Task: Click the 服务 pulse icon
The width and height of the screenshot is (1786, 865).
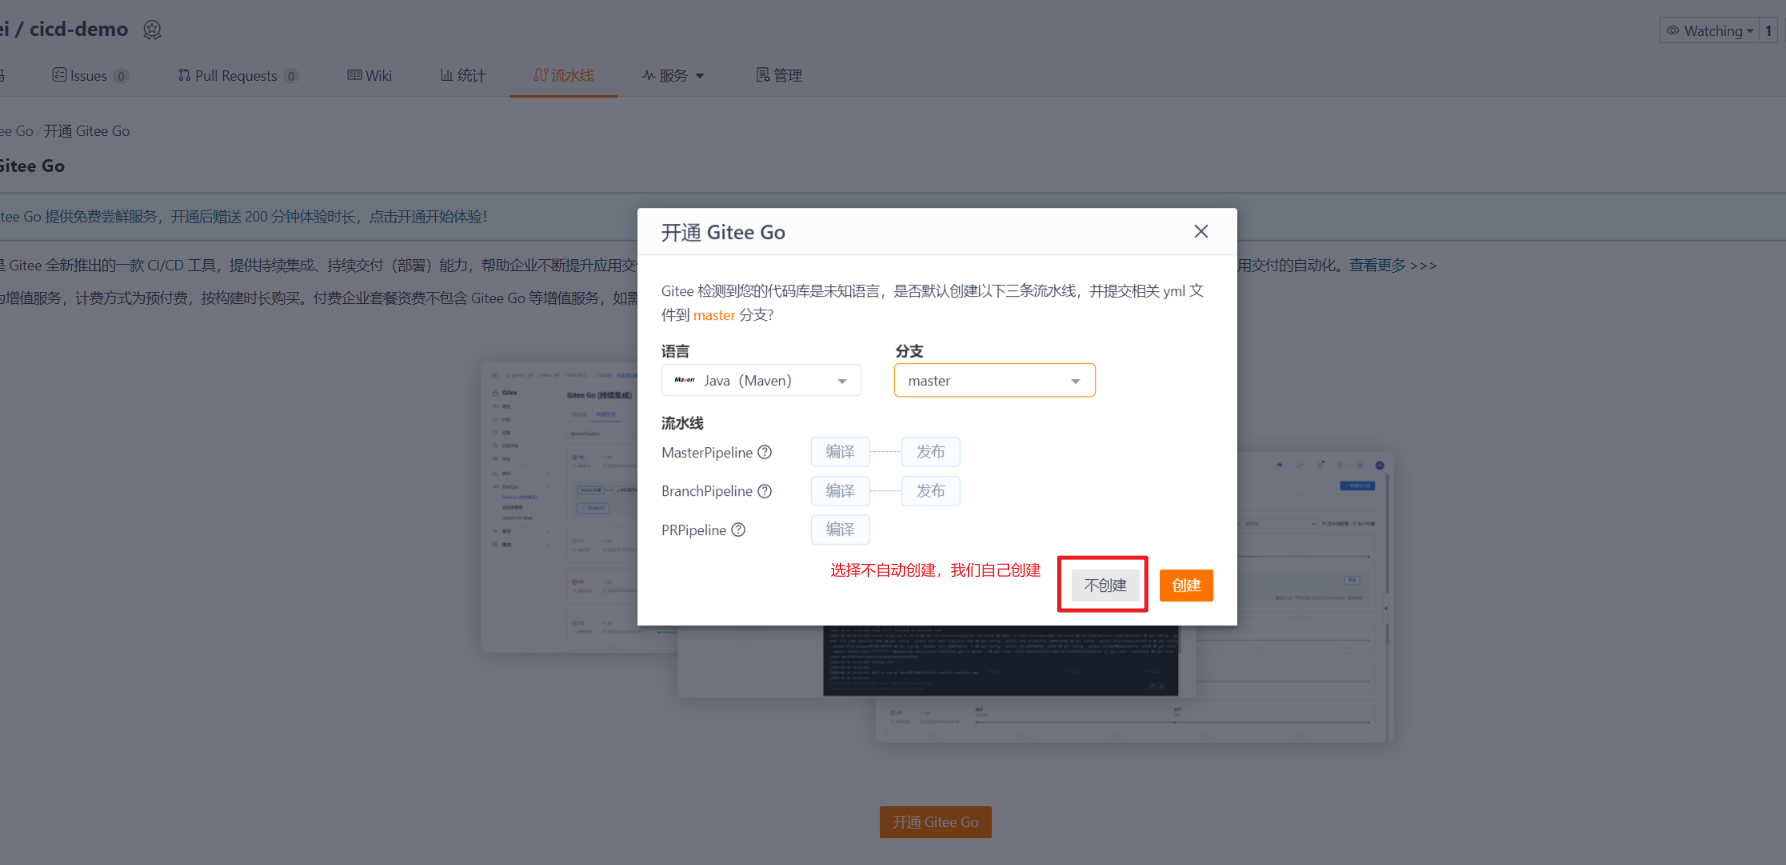Action: (x=649, y=75)
